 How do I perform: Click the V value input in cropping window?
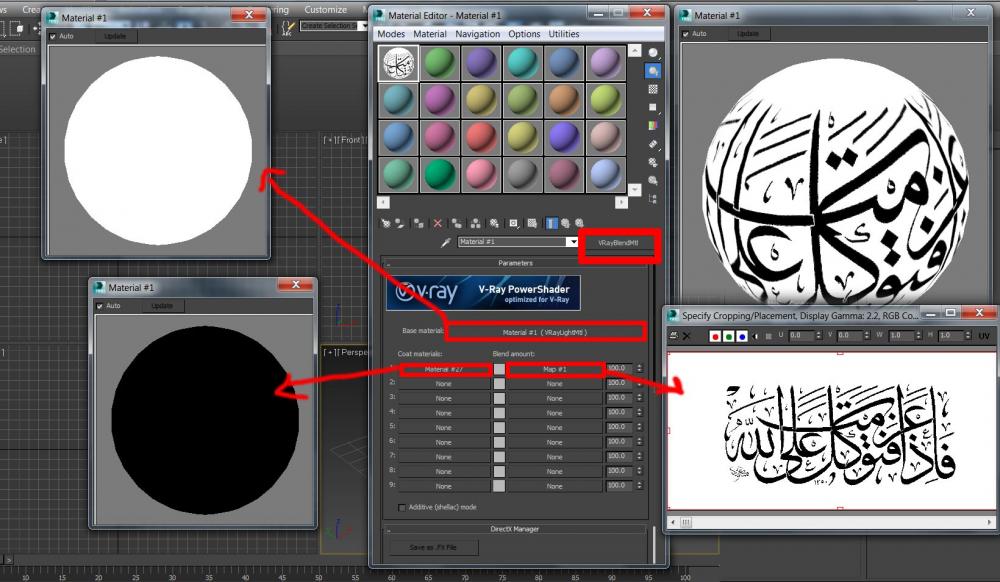(x=849, y=335)
